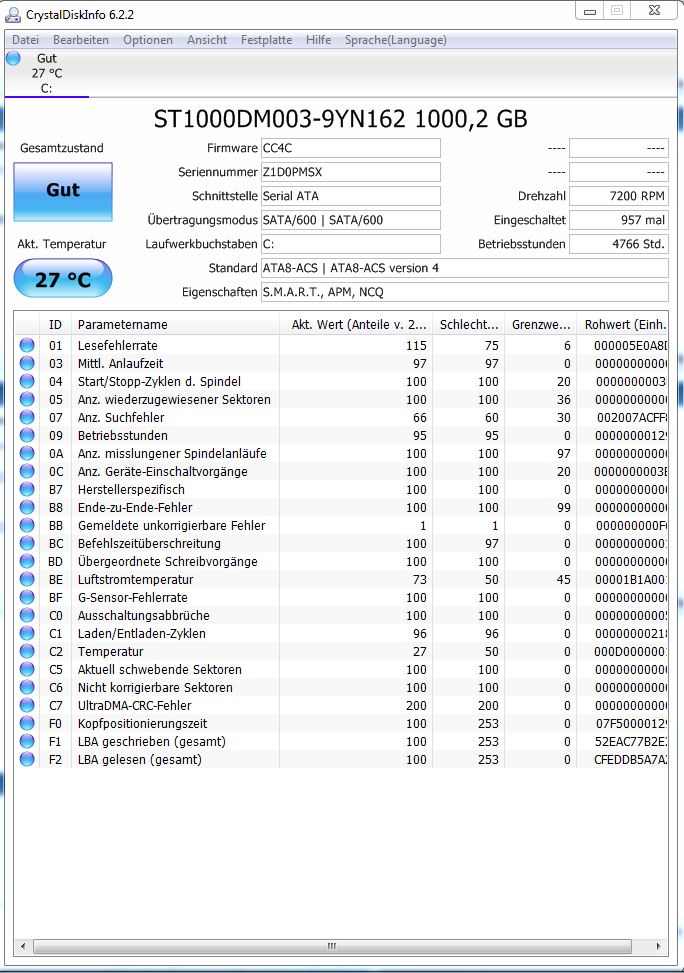Click the Firmware field CC4C
The image size is (684, 973).
(x=351, y=148)
